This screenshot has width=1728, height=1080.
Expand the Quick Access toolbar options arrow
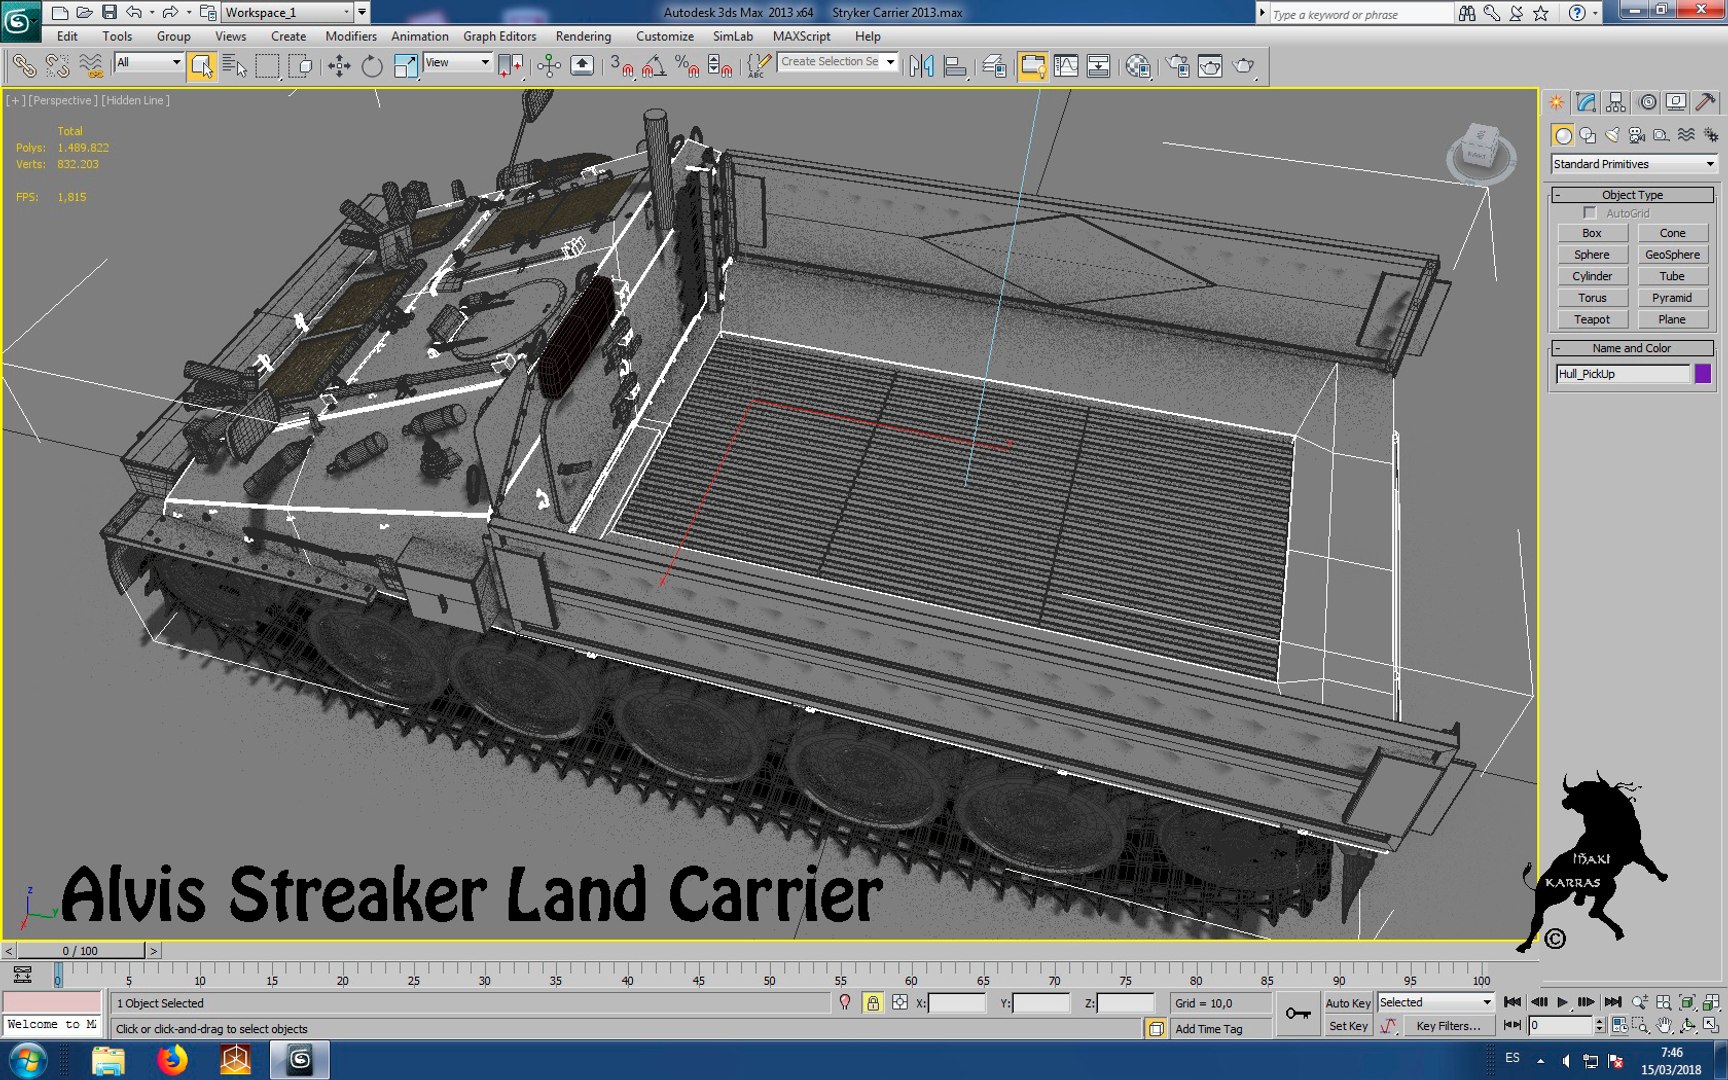(362, 12)
